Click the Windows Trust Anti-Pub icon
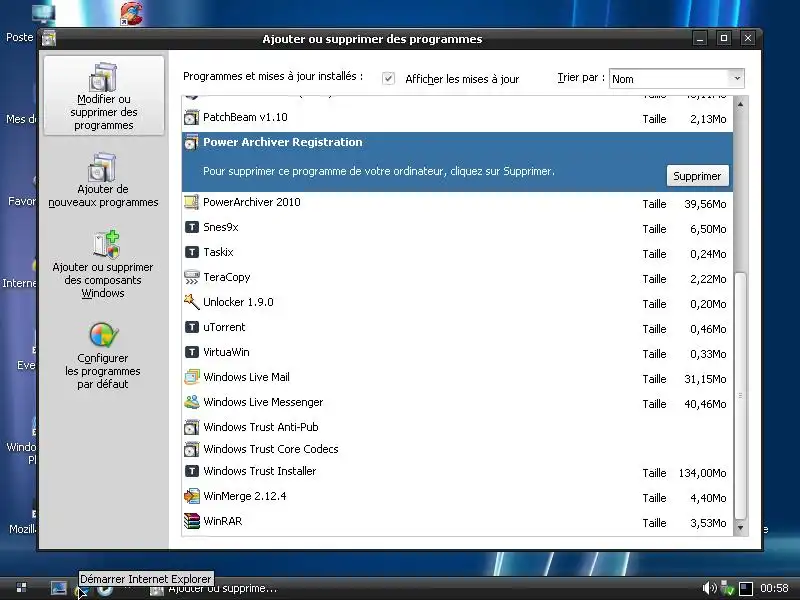 coord(191,427)
